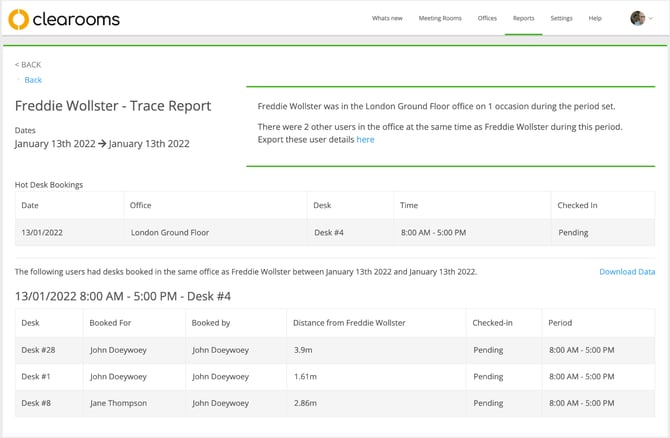The height and width of the screenshot is (438, 670).
Task: Export user details via 'here' link
Action: click(365, 140)
